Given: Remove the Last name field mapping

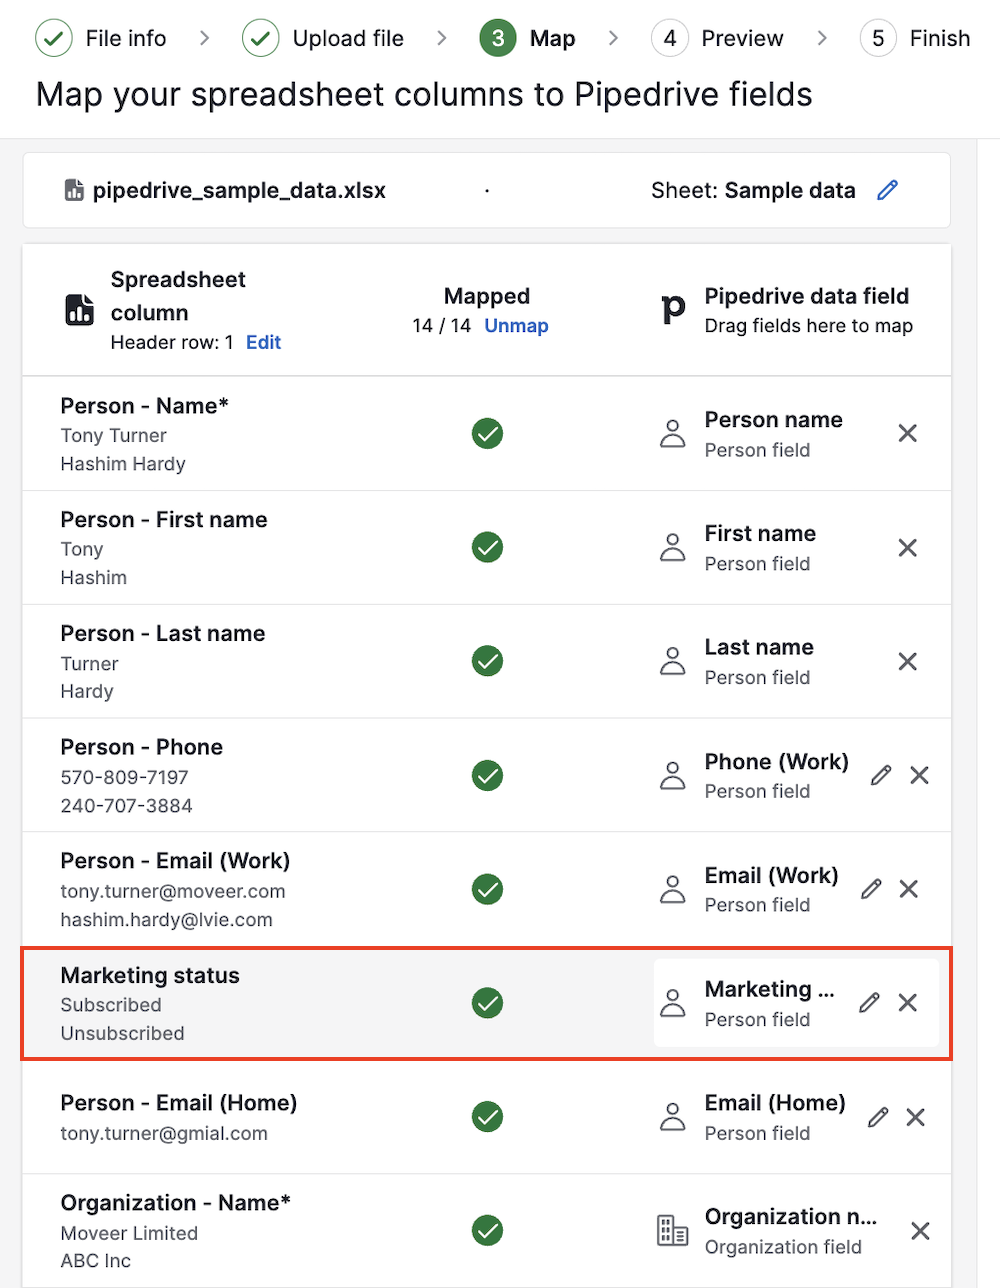Looking at the screenshot, I should pyautogui.click(x=907, y=662).
